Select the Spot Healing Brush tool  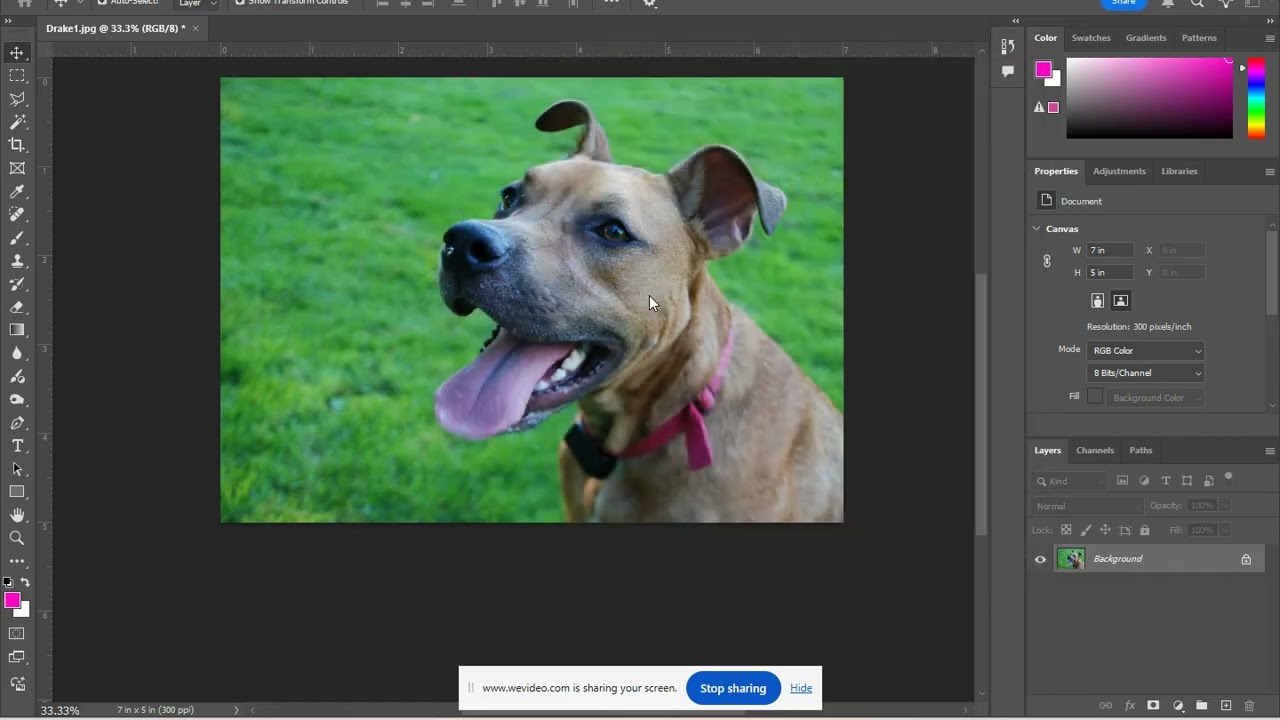pos(17,214)
